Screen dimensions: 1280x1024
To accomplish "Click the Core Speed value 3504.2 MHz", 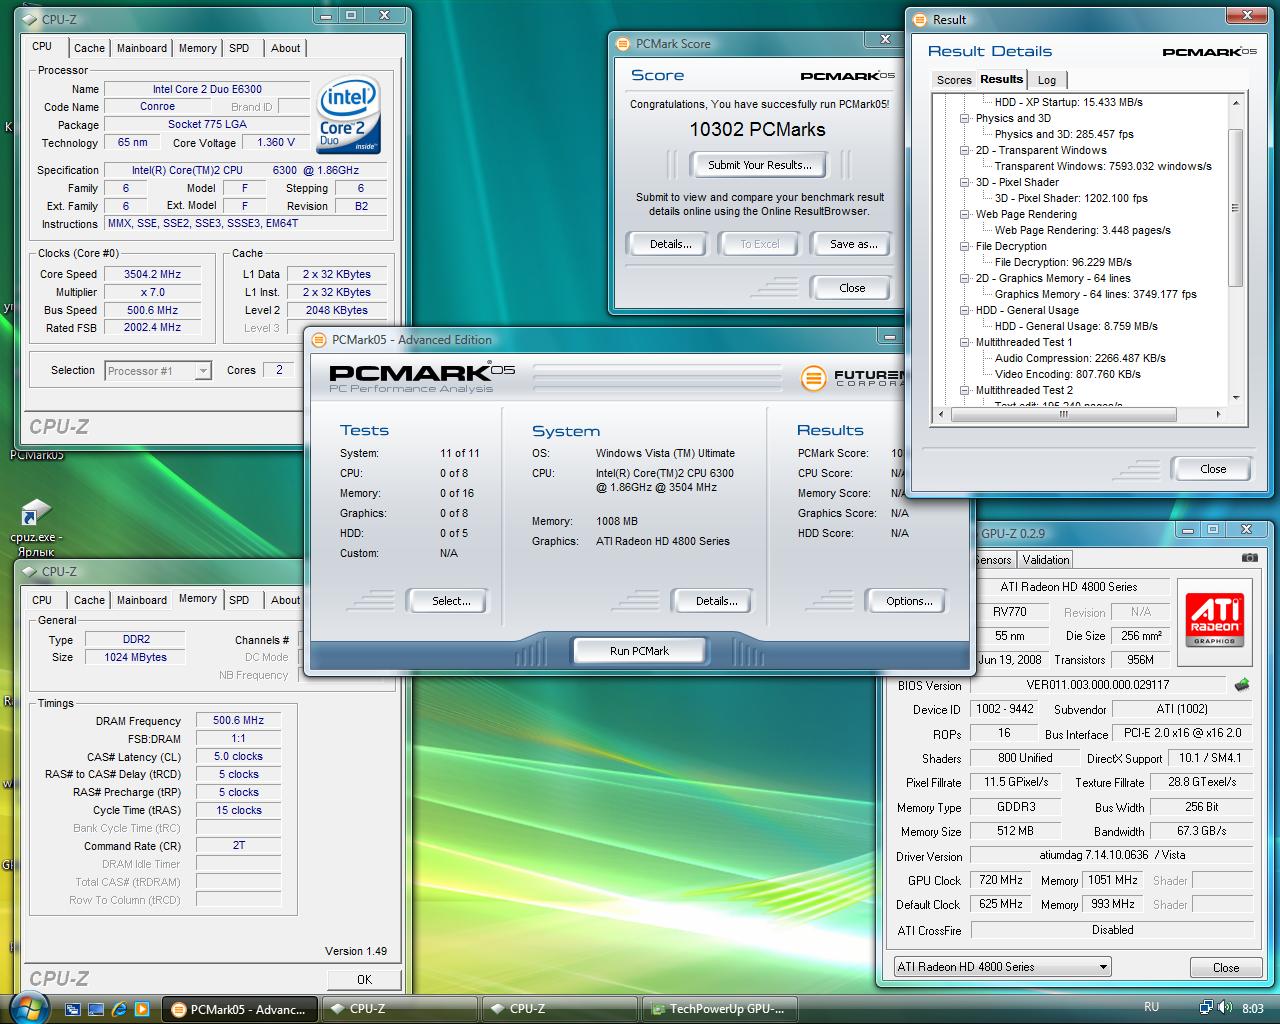I will pyautogui.click(x=153, y=274).
